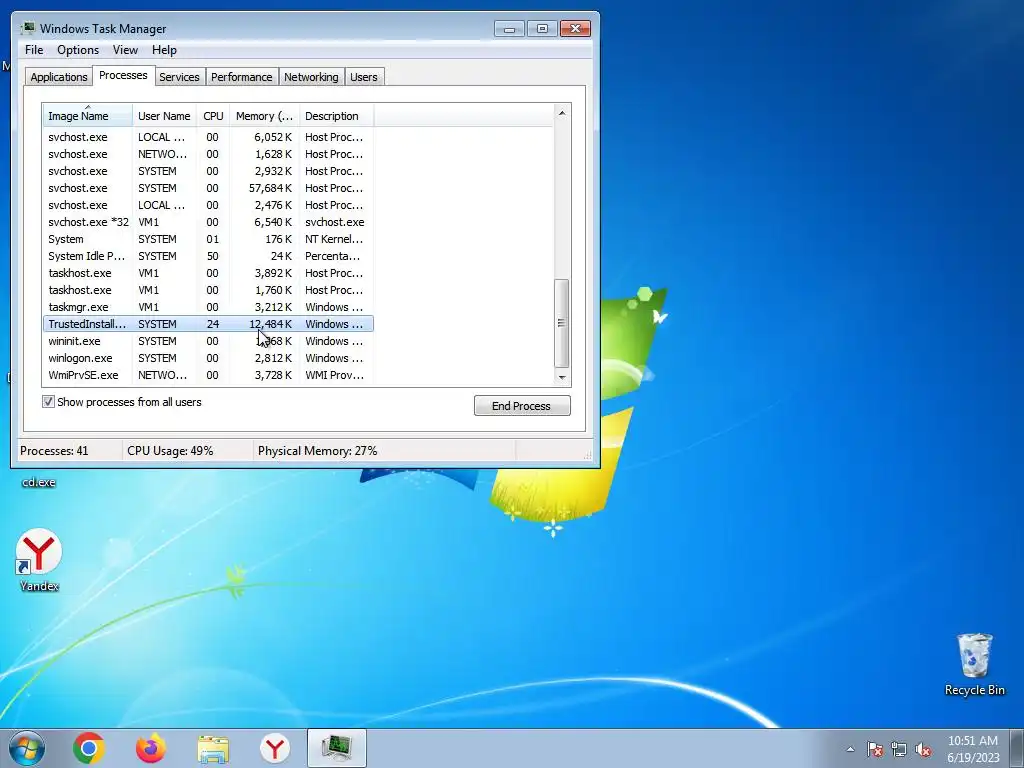Screen dimensions: 1024x768
Task: Select the System Idle Process row
Action: (x=208, y=256)
